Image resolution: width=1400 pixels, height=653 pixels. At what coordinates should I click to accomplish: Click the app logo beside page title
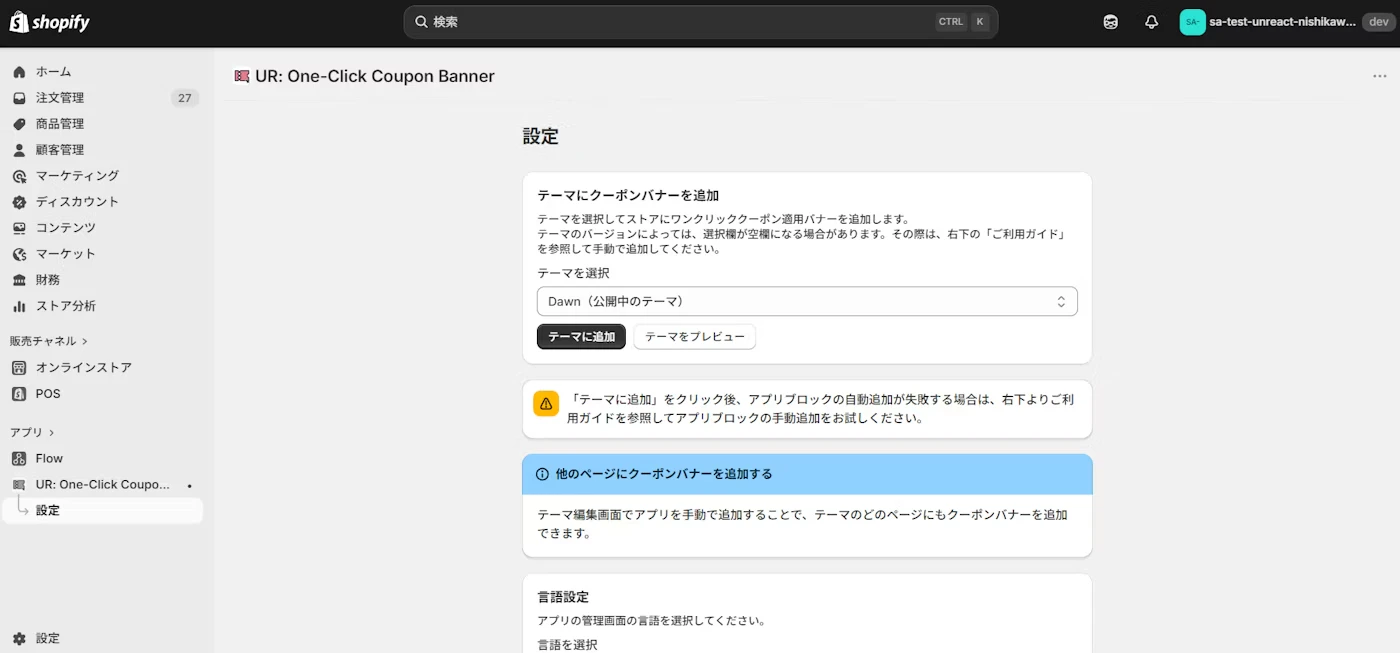[x=241, y=76]
